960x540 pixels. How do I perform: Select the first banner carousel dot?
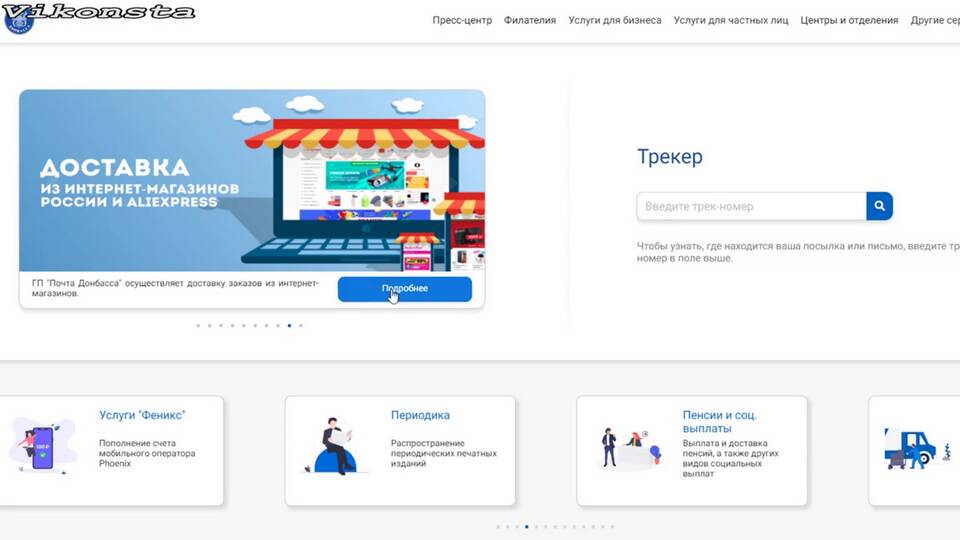click(x=198, y=326)
